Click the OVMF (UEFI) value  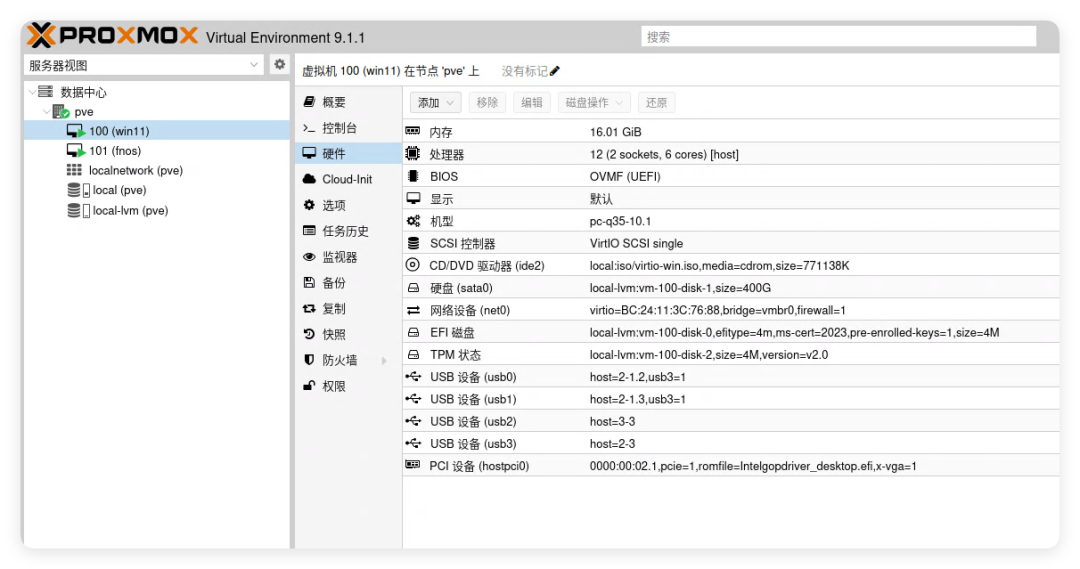point(625,176)
